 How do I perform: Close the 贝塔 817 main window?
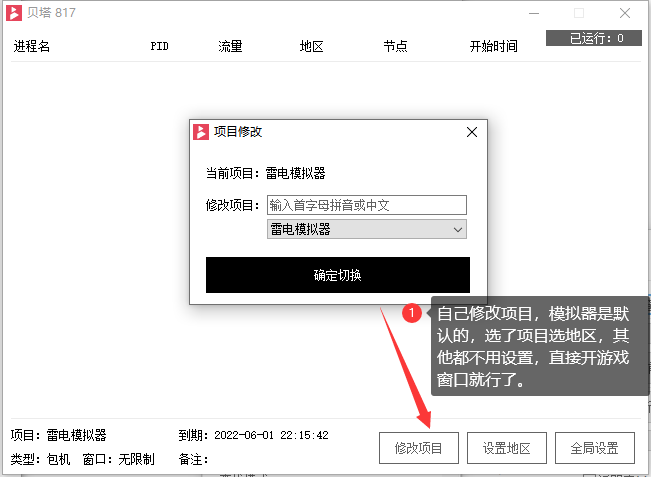pyautogui.click(x=625, y=13)
